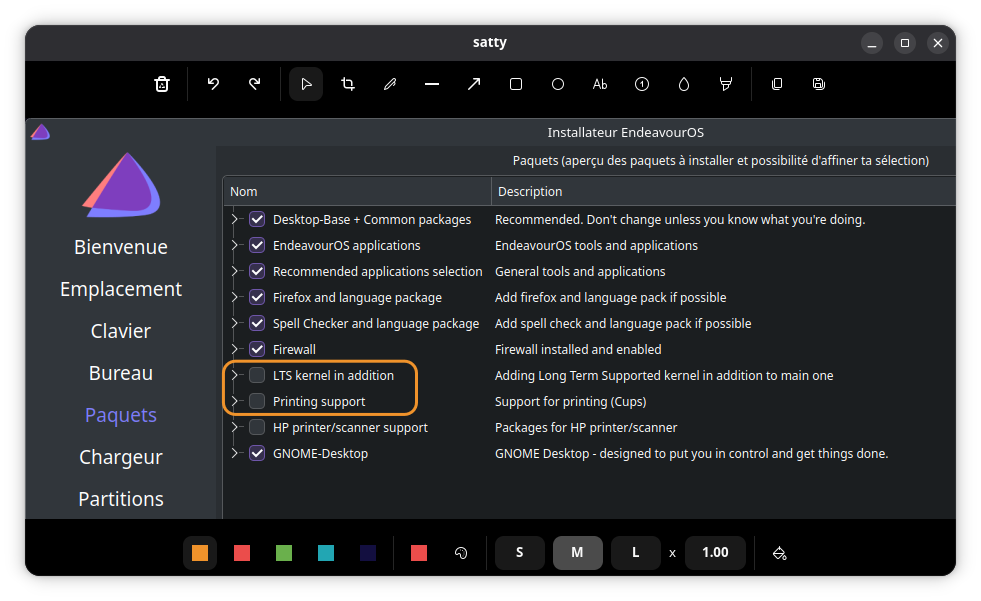Image resolution: width=981 pixels, height=601 pixels.
Task: Expand the GNOME-Desktop package group
Action: (x=236, y=453)
